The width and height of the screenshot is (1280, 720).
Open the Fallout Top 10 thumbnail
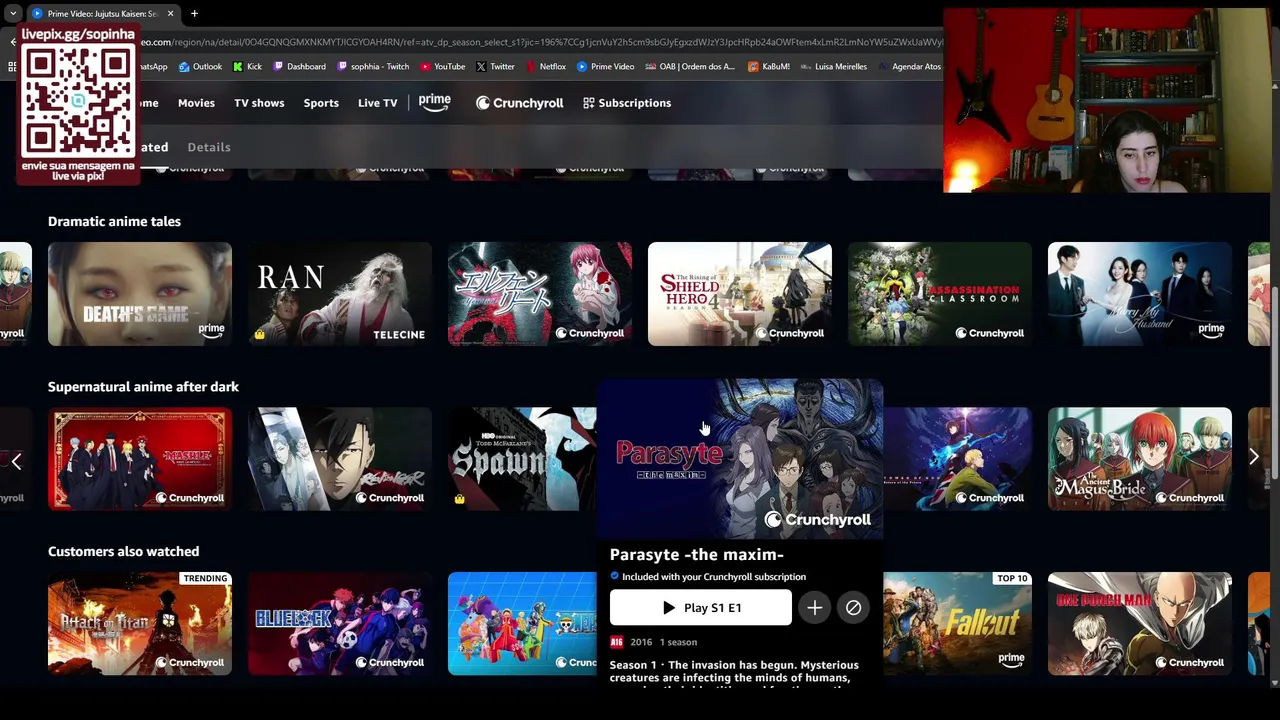pyautogui.click(x=958, y=624)
